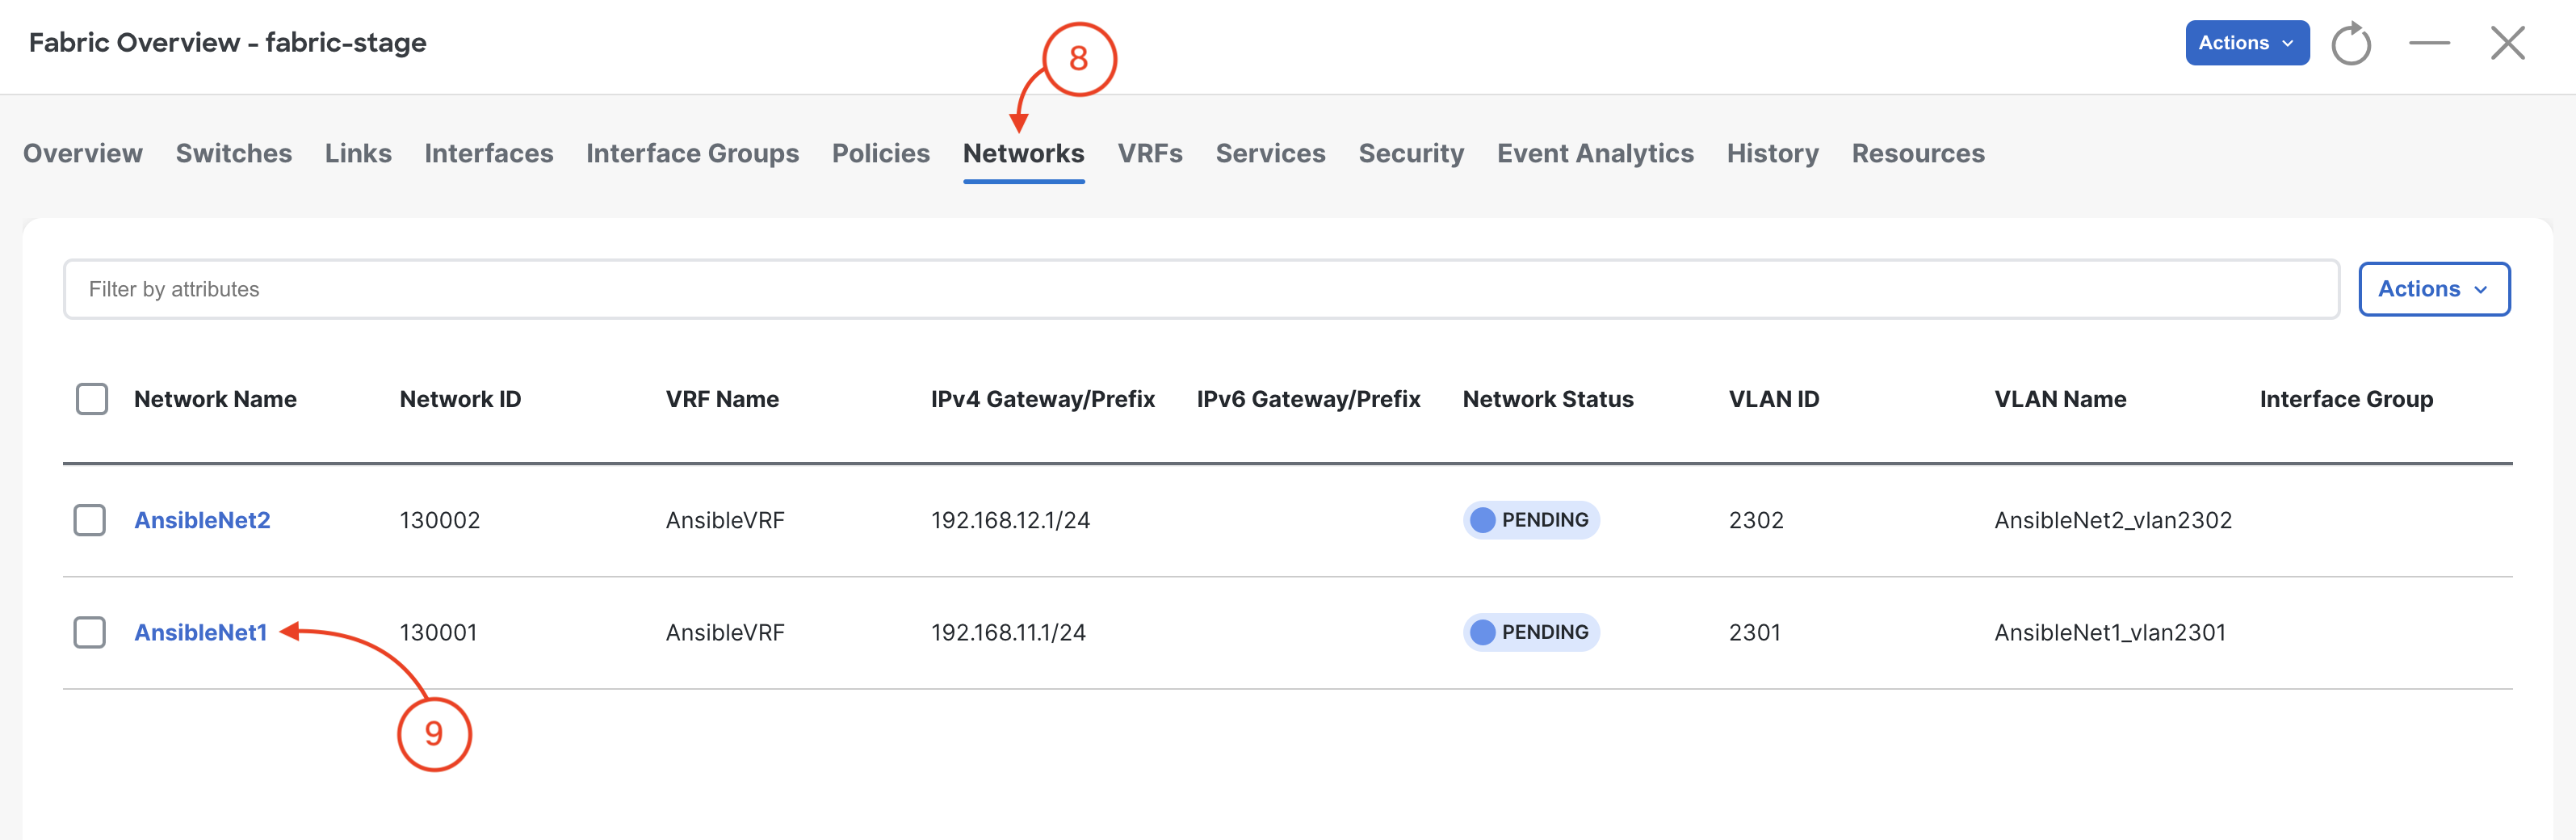Open the History tab
The width and height of the screenshot is (2576, 840).
[1773, 153]
